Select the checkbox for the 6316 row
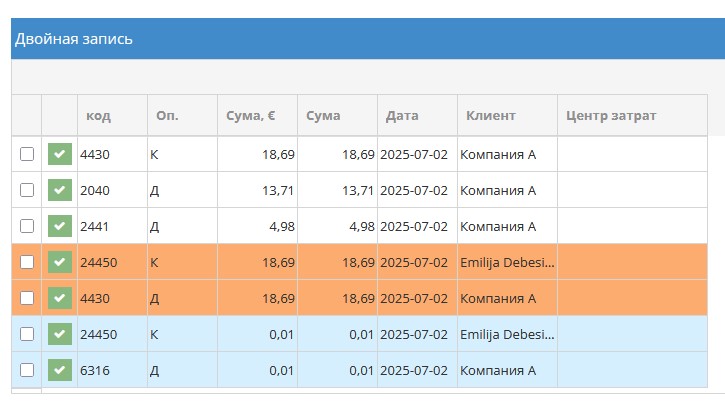Viewport: 725px width, 407px height. pos(27,370)
